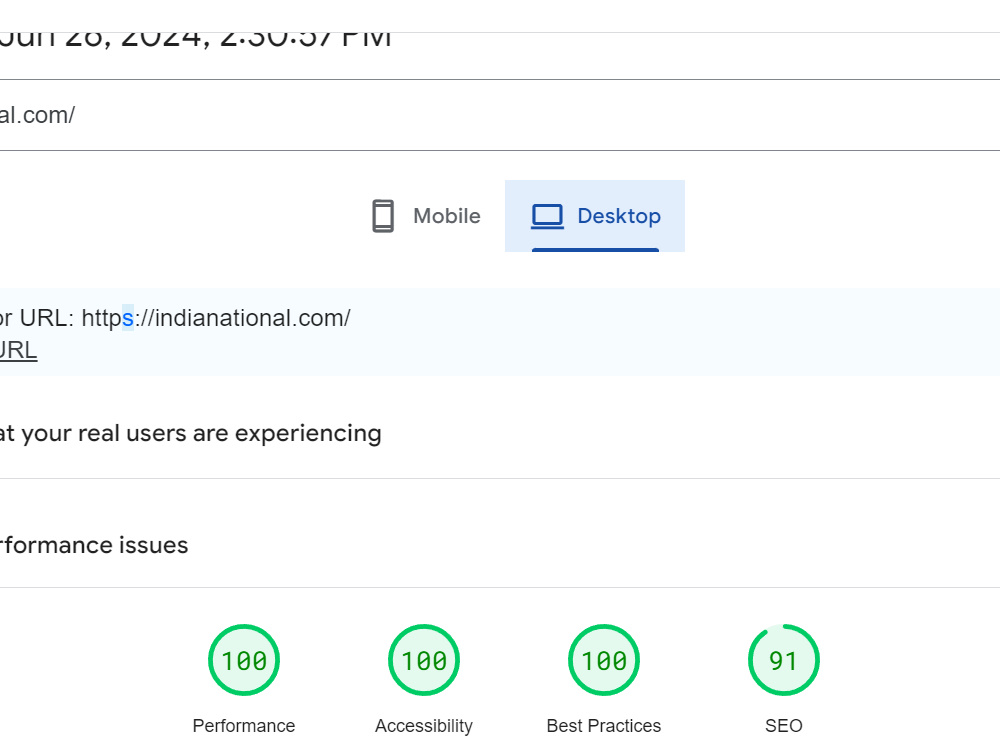Click the desktop laptop icon
The height and width of the screenshot is (750, 1000).
coord(547,216)
